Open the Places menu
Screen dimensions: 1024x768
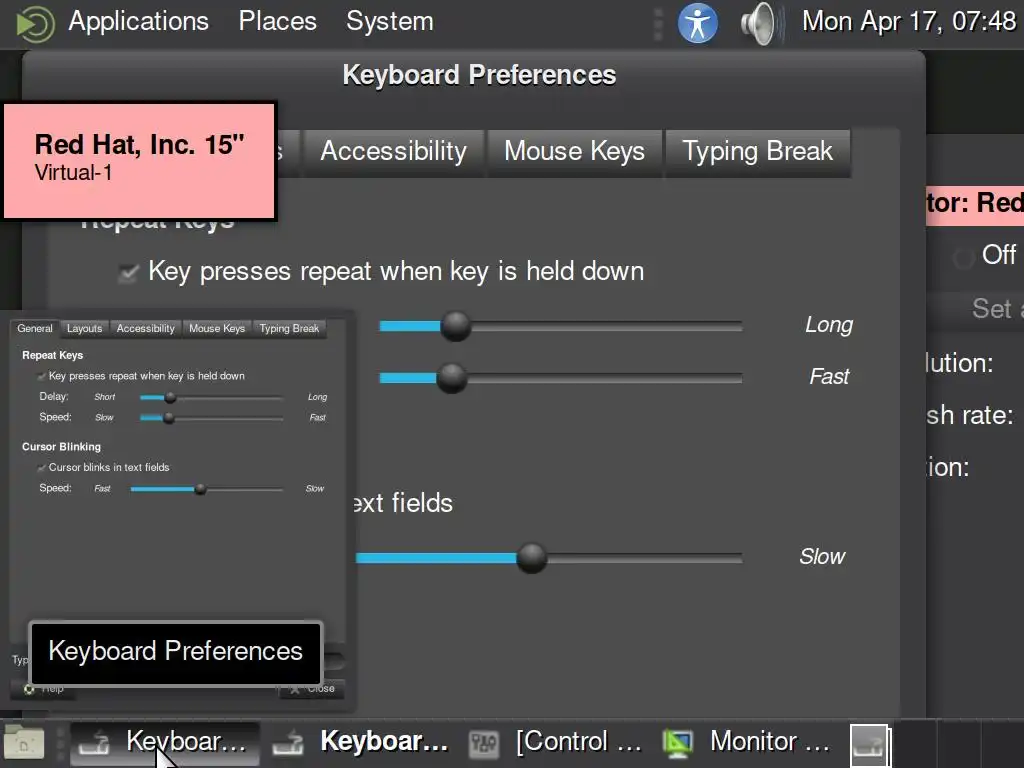coord(277,21)
